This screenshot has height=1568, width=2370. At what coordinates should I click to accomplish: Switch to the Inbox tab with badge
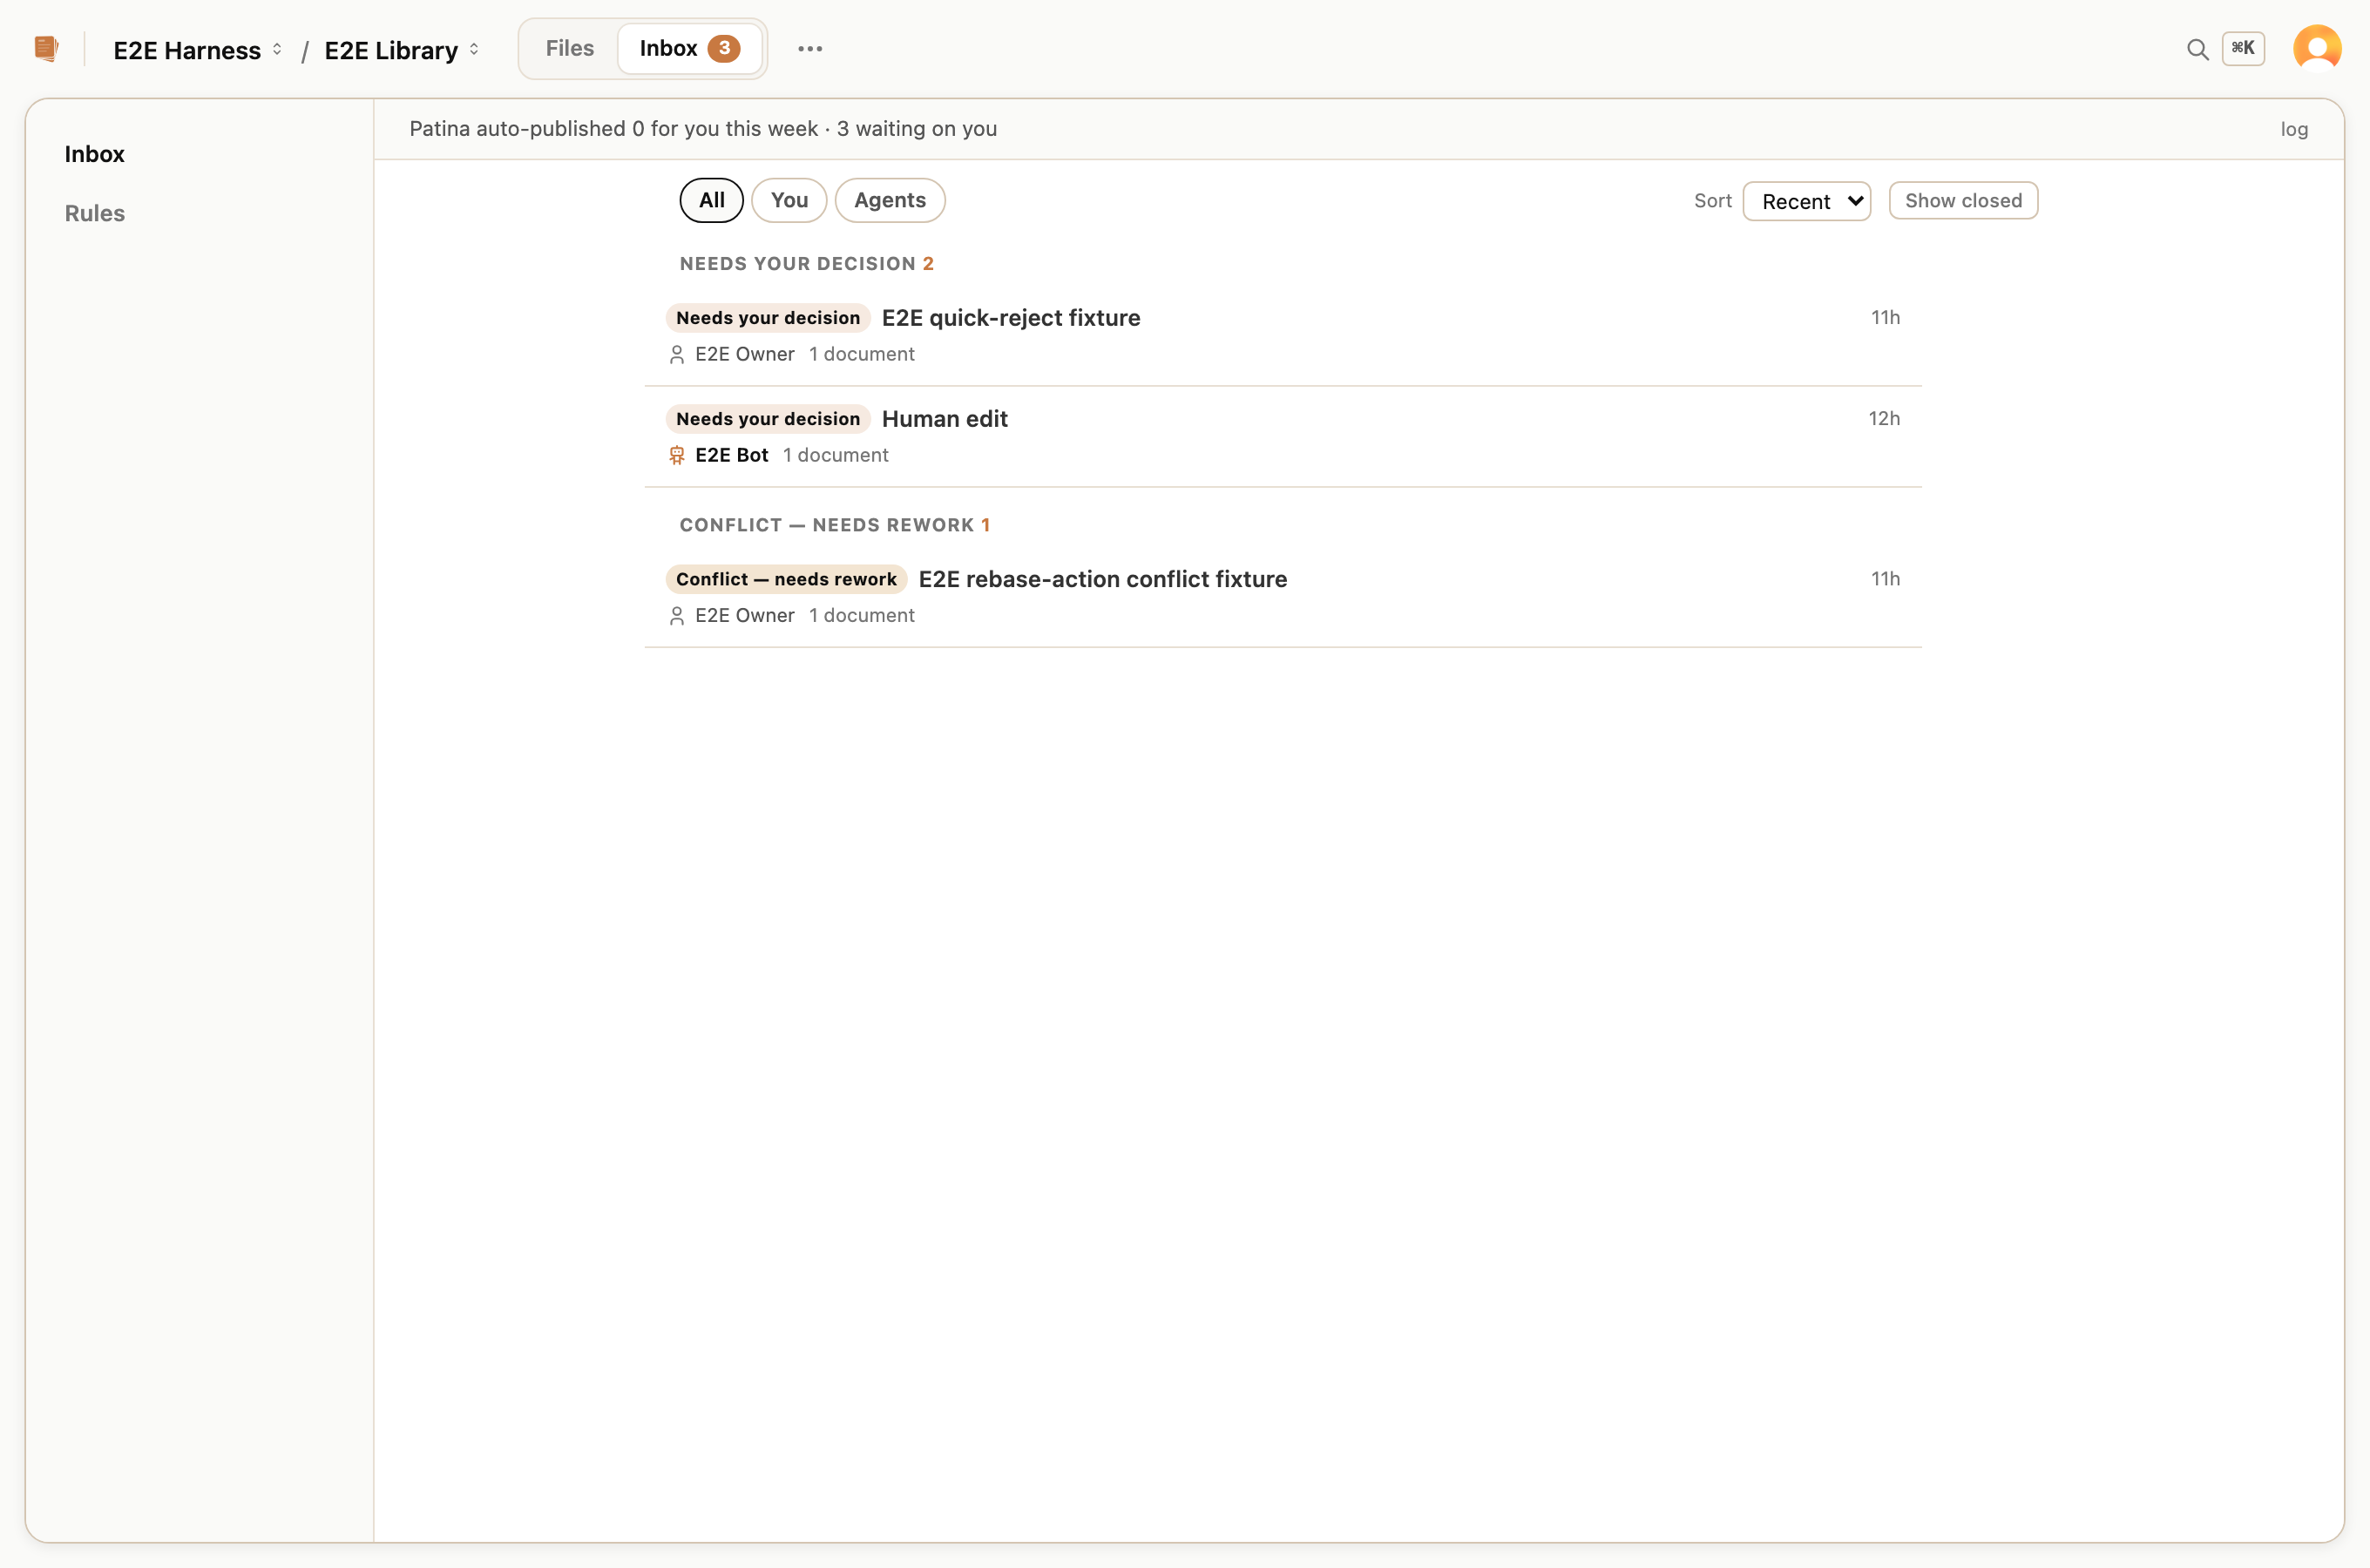[x=689, y=48]
